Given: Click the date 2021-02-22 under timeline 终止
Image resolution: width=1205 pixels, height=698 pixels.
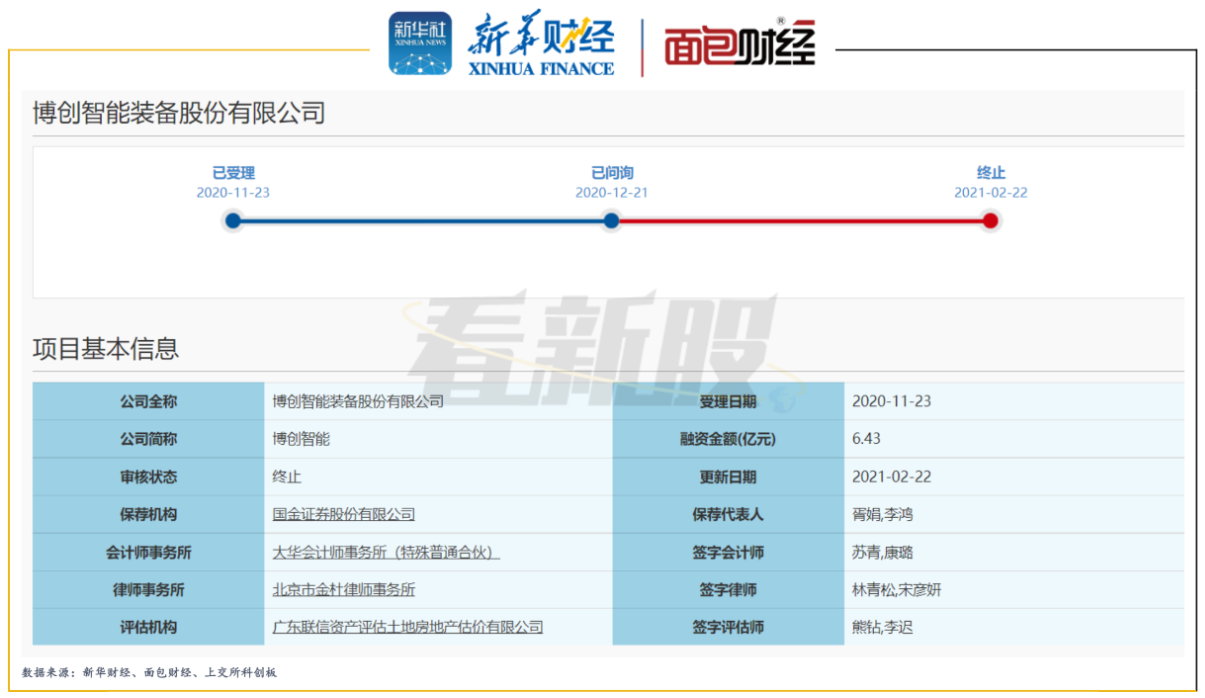Looking at the screenshot, I should (x=990, y=192).
